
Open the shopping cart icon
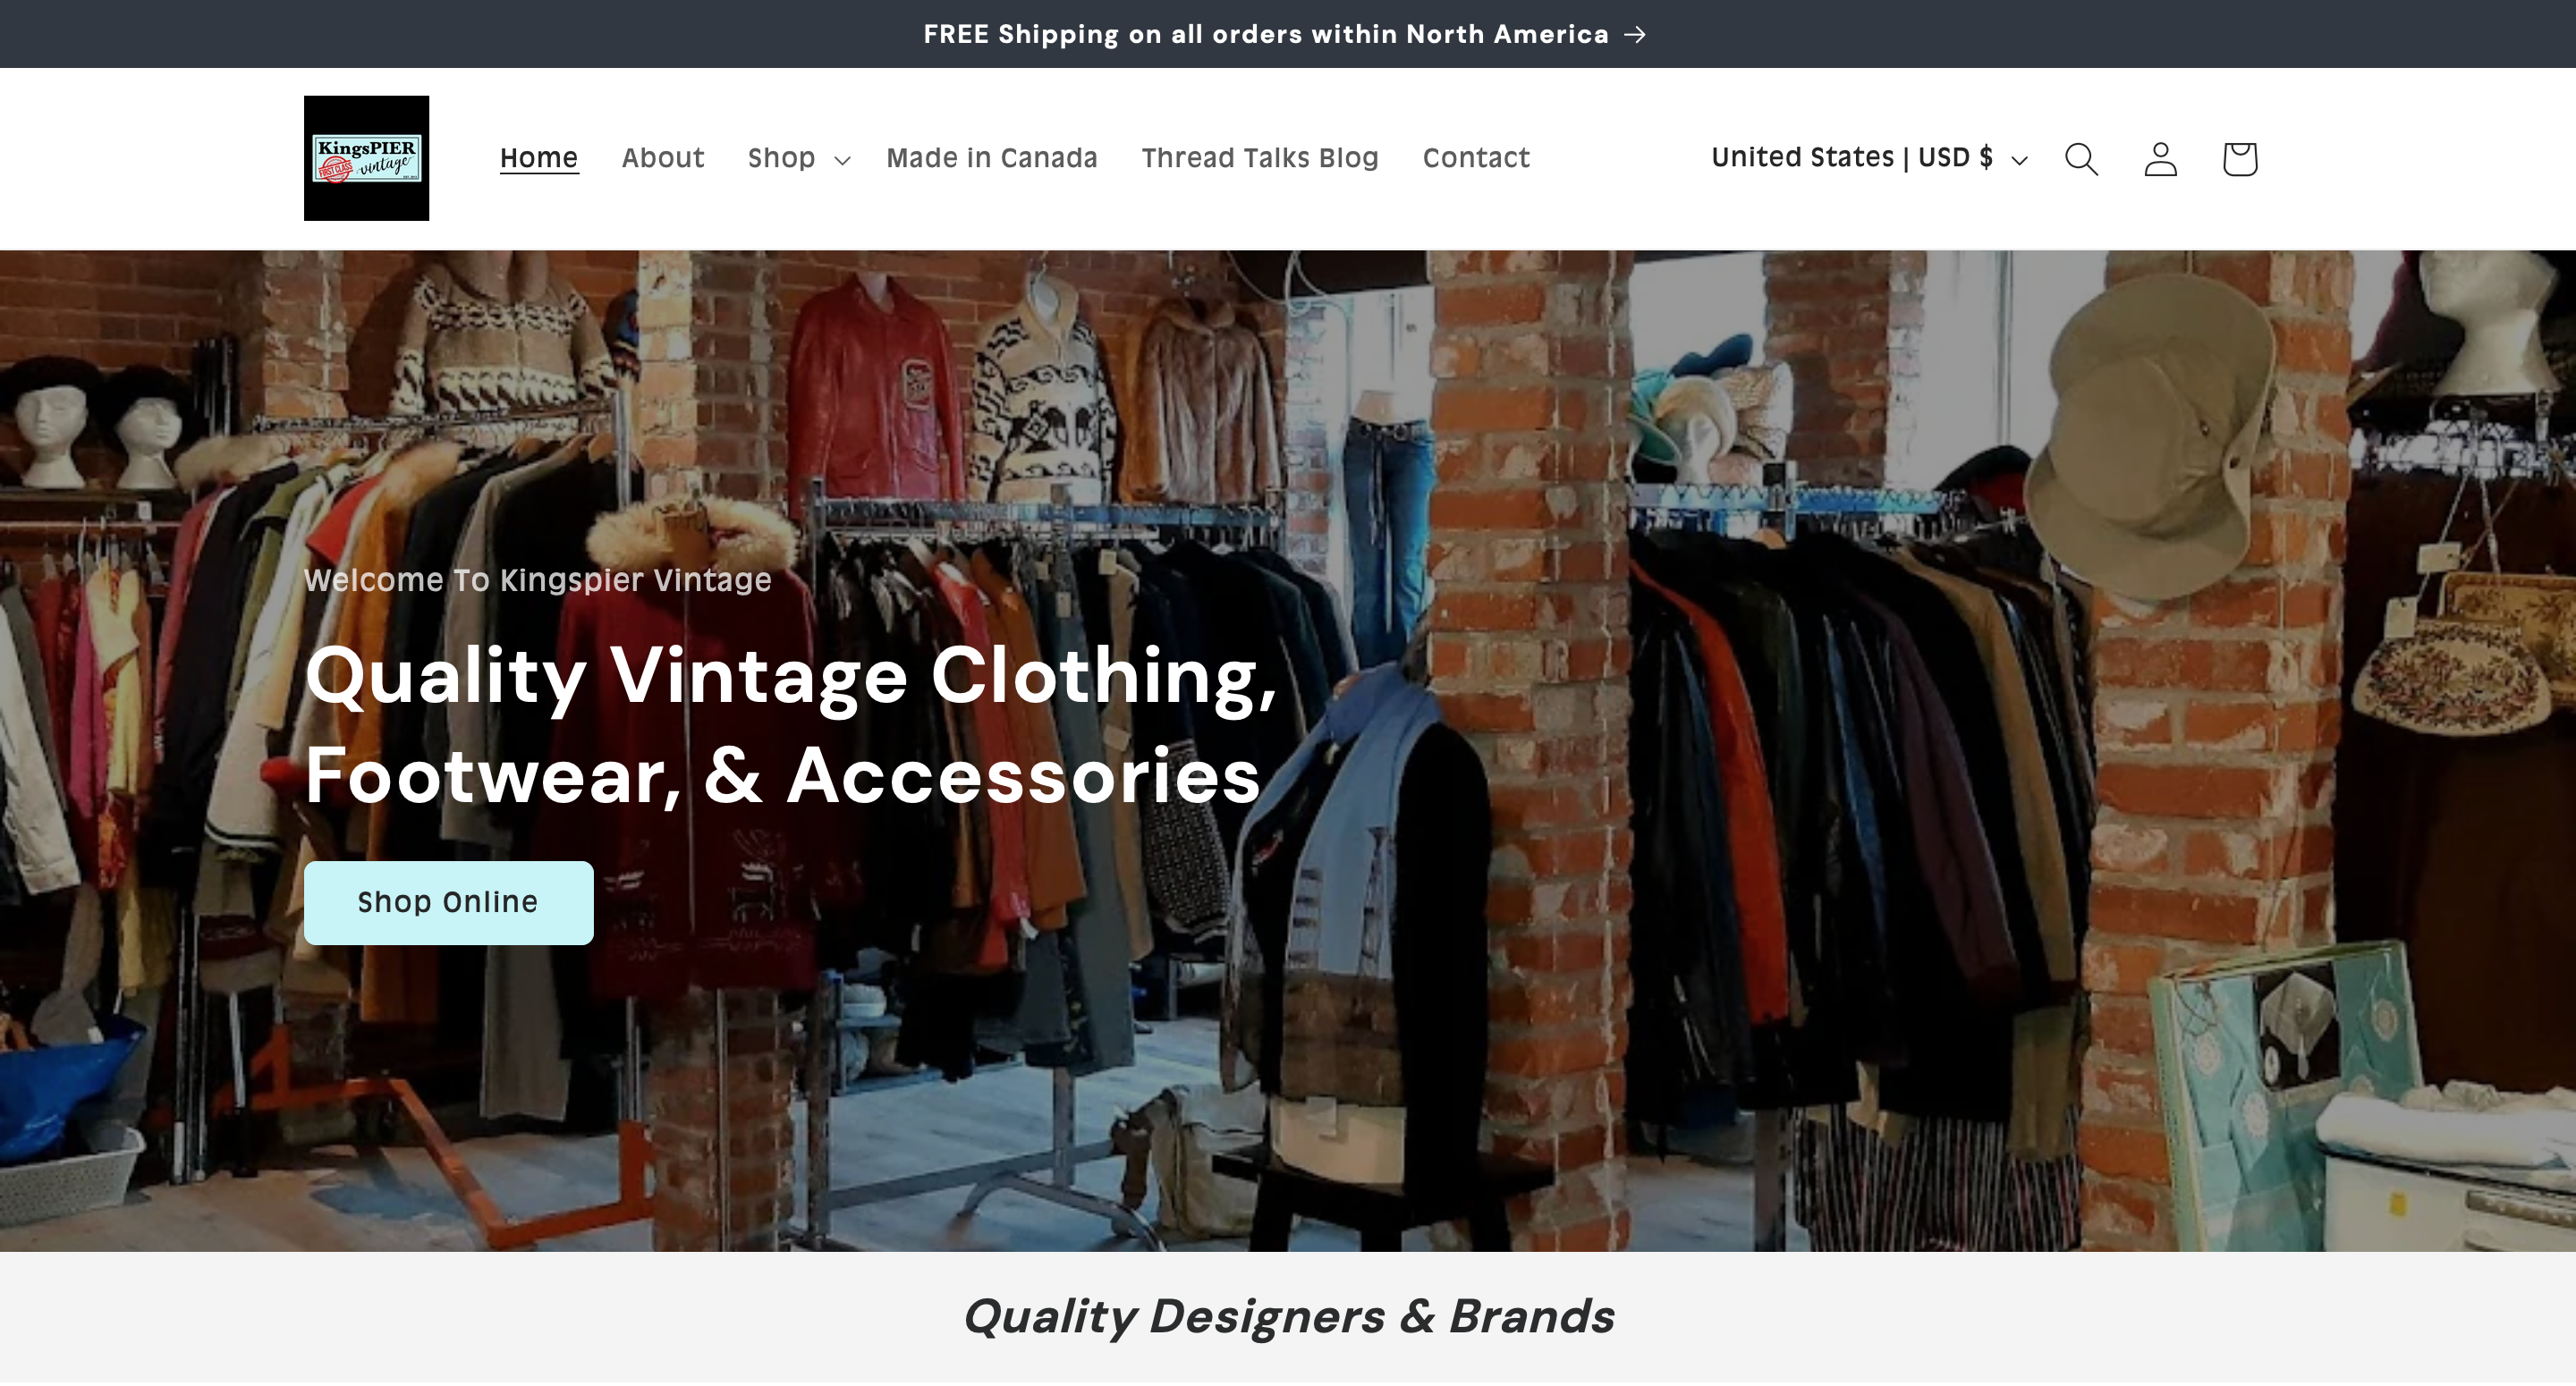(2239, 158)
